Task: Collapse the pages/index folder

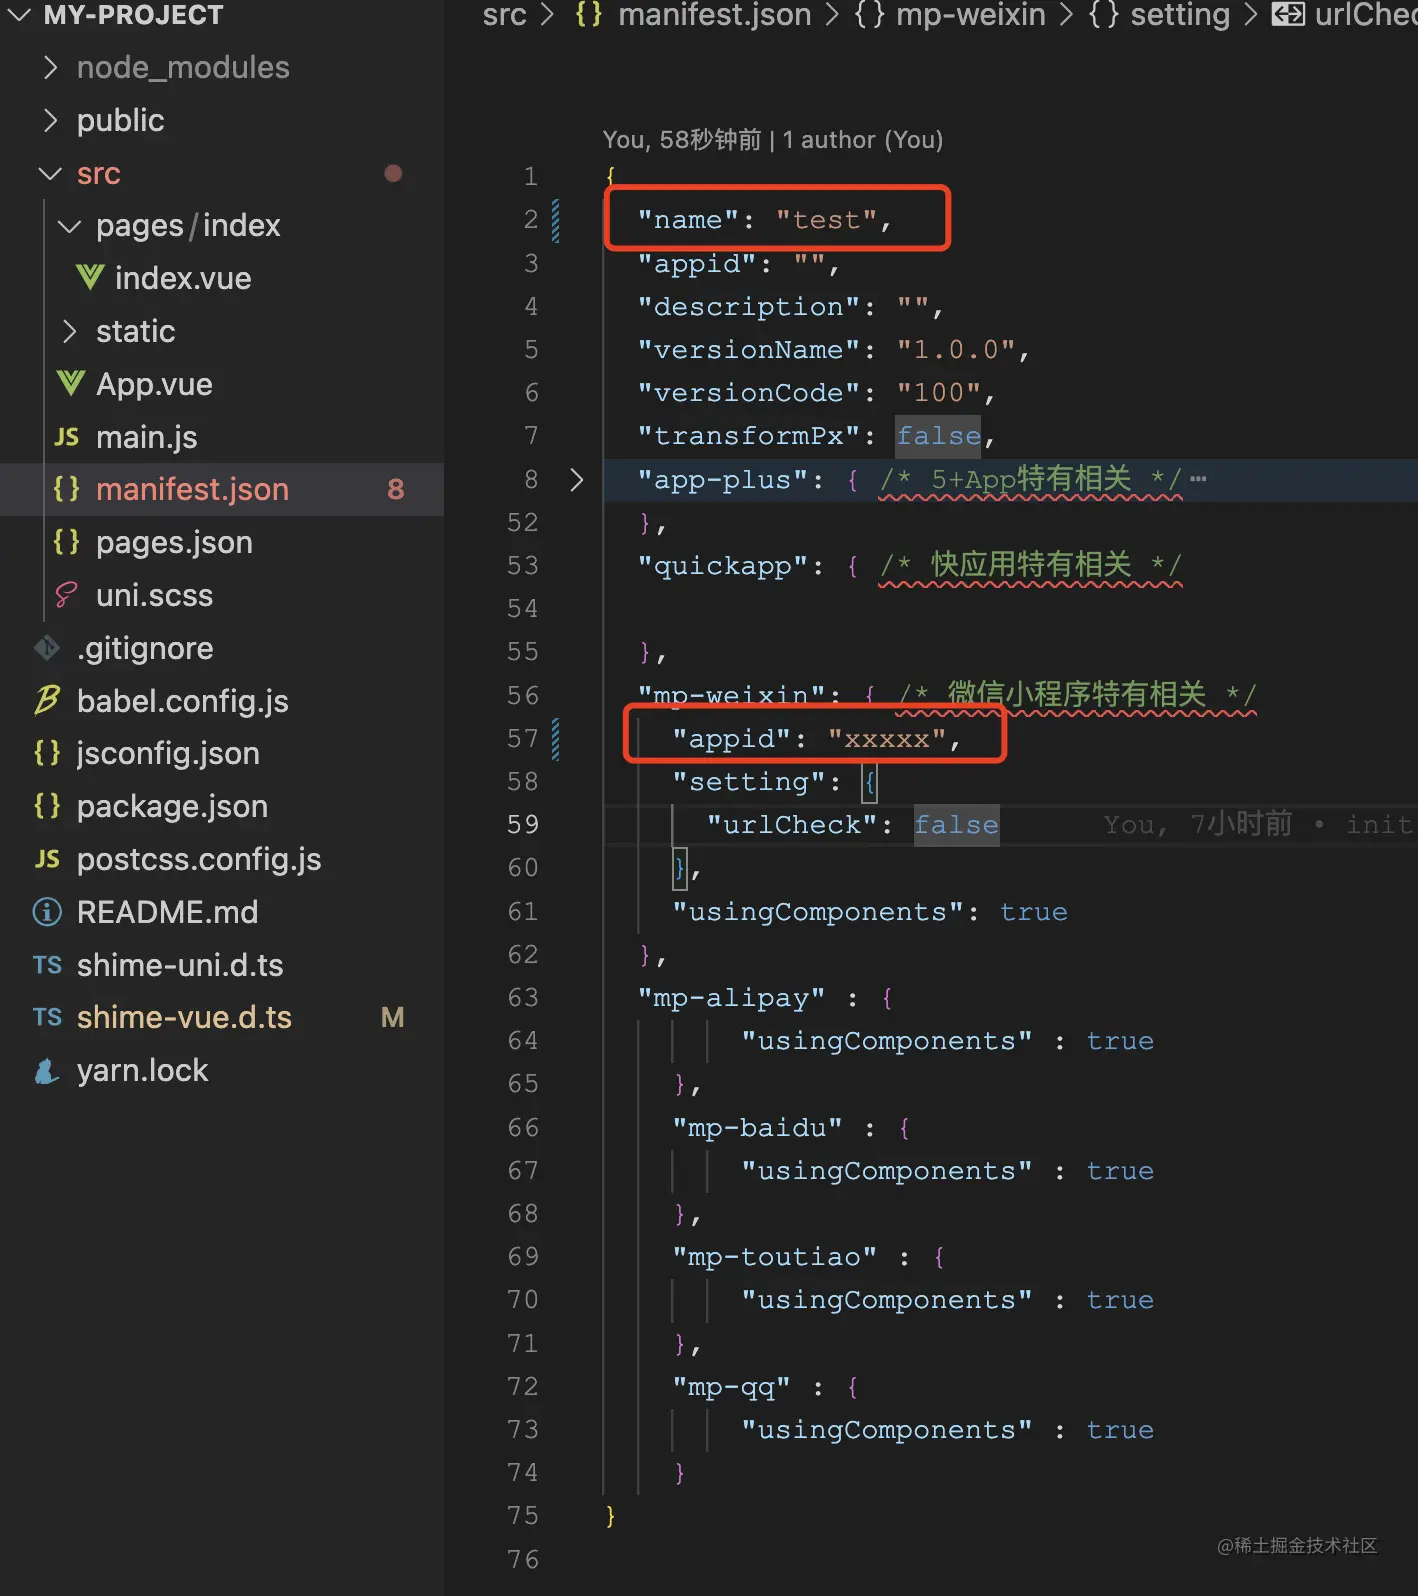Action: tap(69, 226)
